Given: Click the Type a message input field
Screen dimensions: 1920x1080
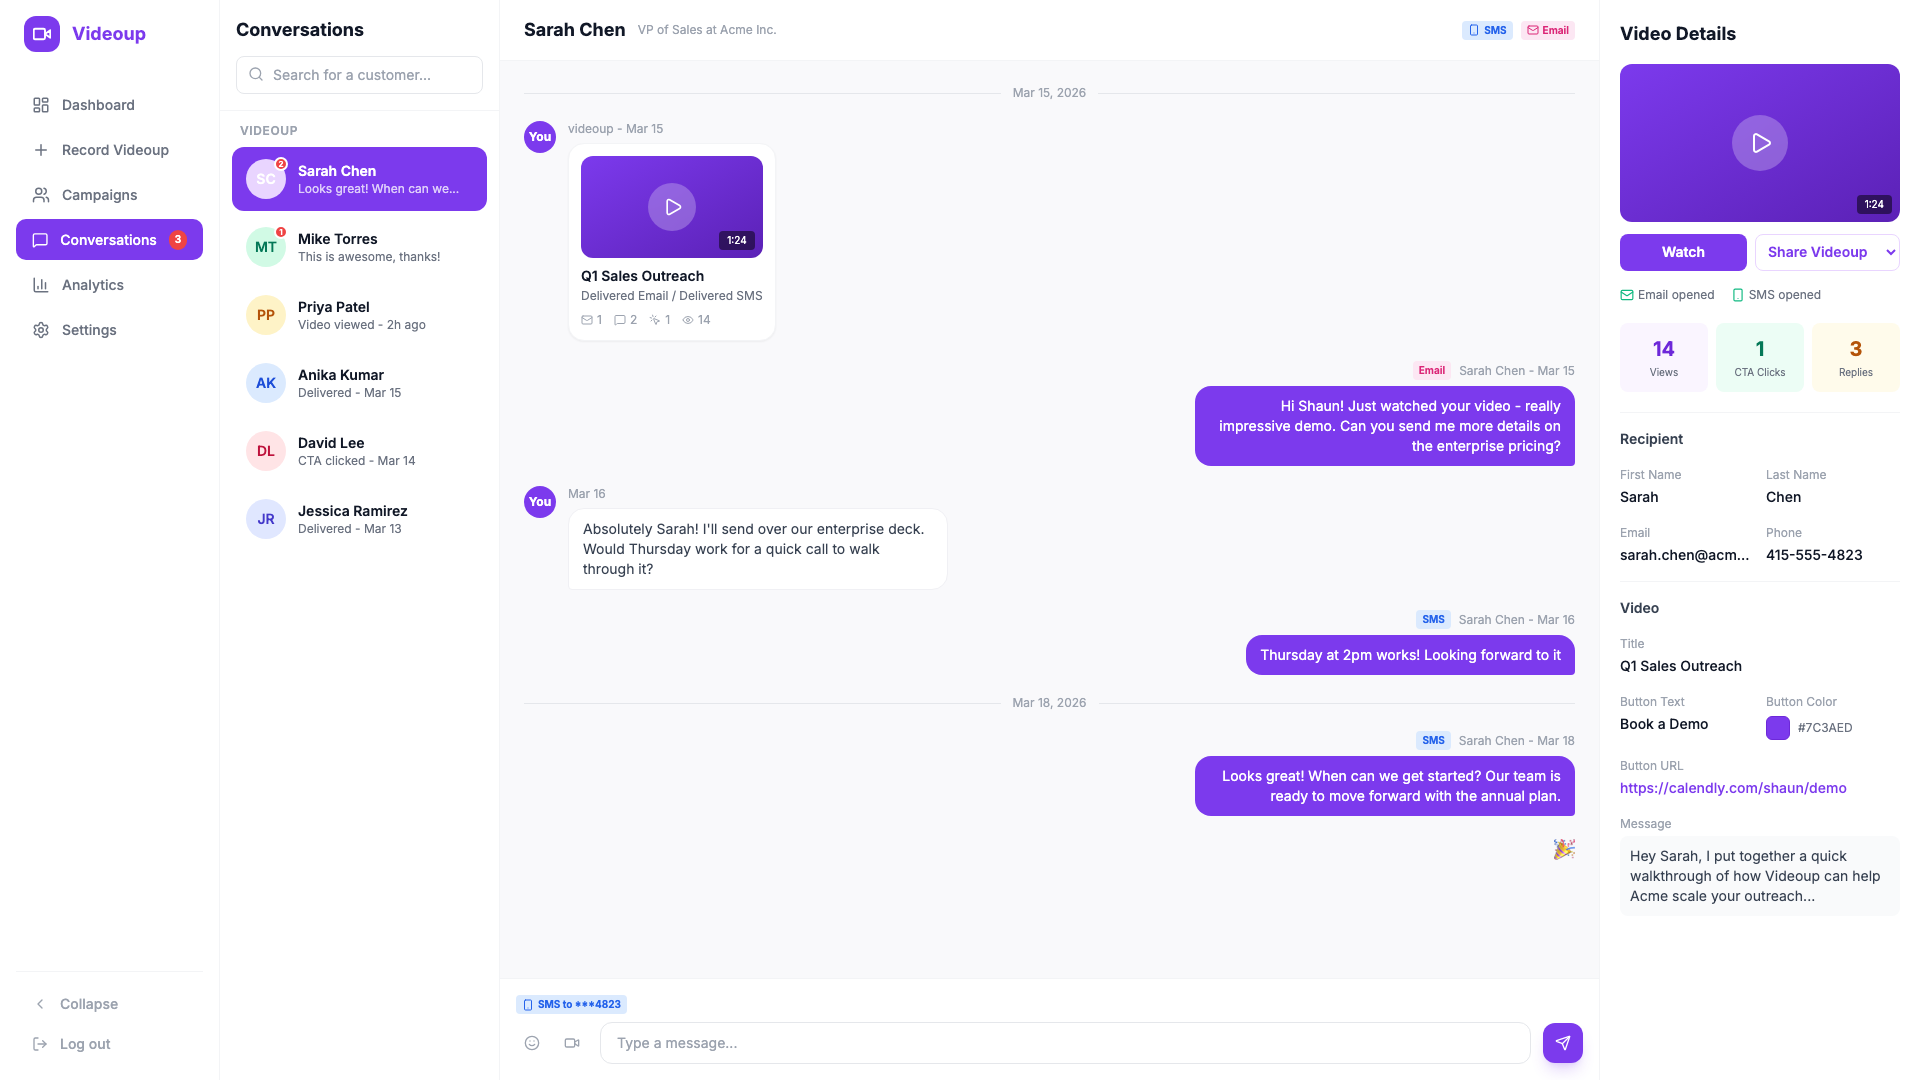Looking at the screenshot, I should (1064, 1043).
